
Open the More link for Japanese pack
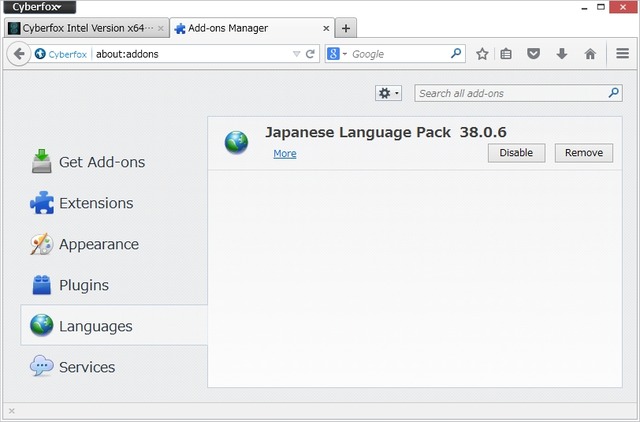tap(285, 153)
